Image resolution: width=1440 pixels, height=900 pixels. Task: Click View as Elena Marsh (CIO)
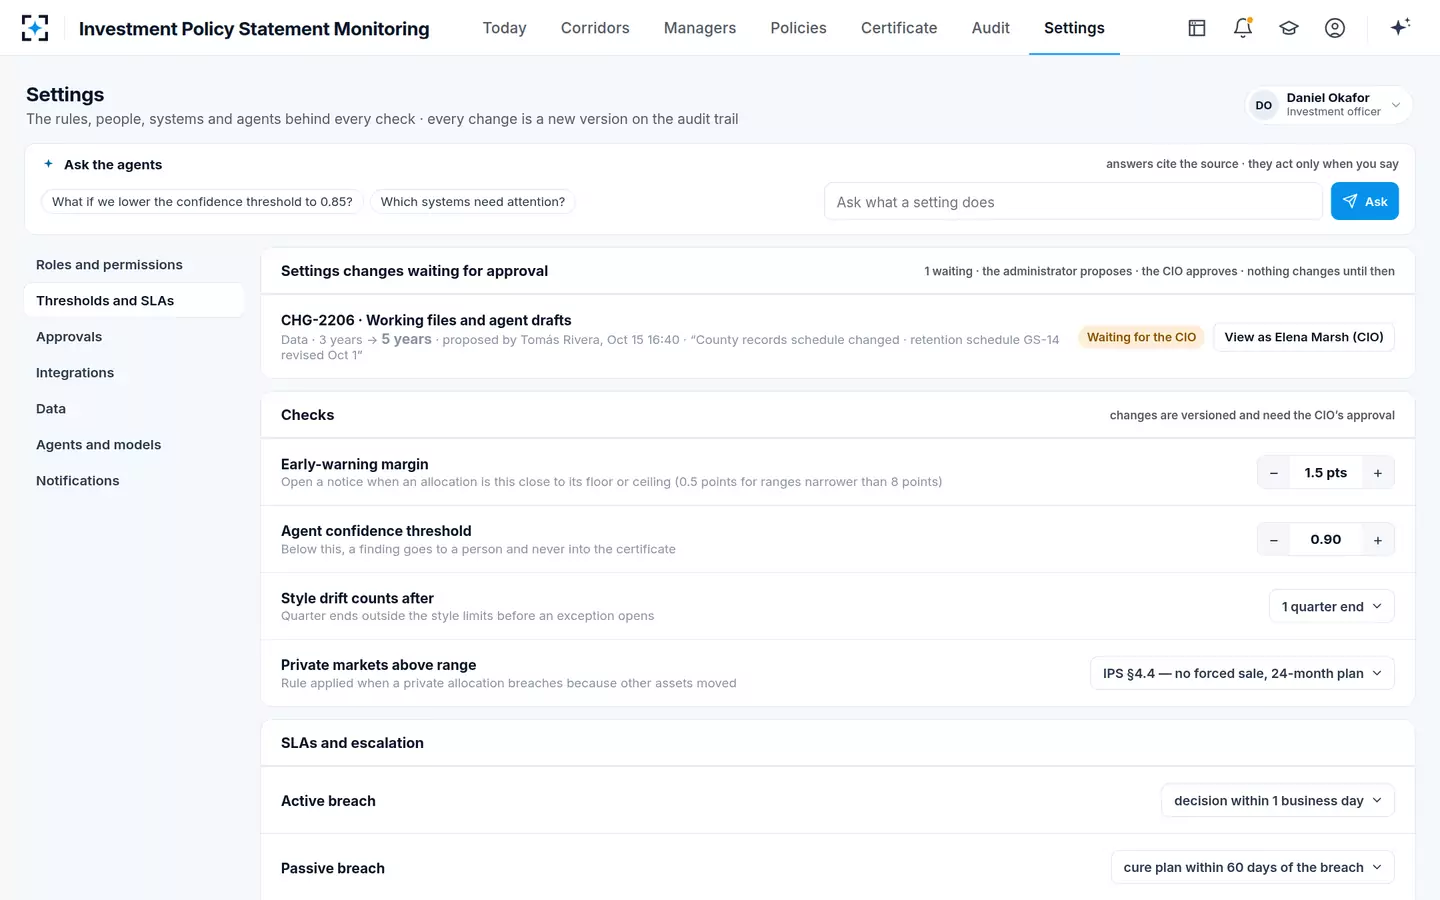pos(1304,337)
